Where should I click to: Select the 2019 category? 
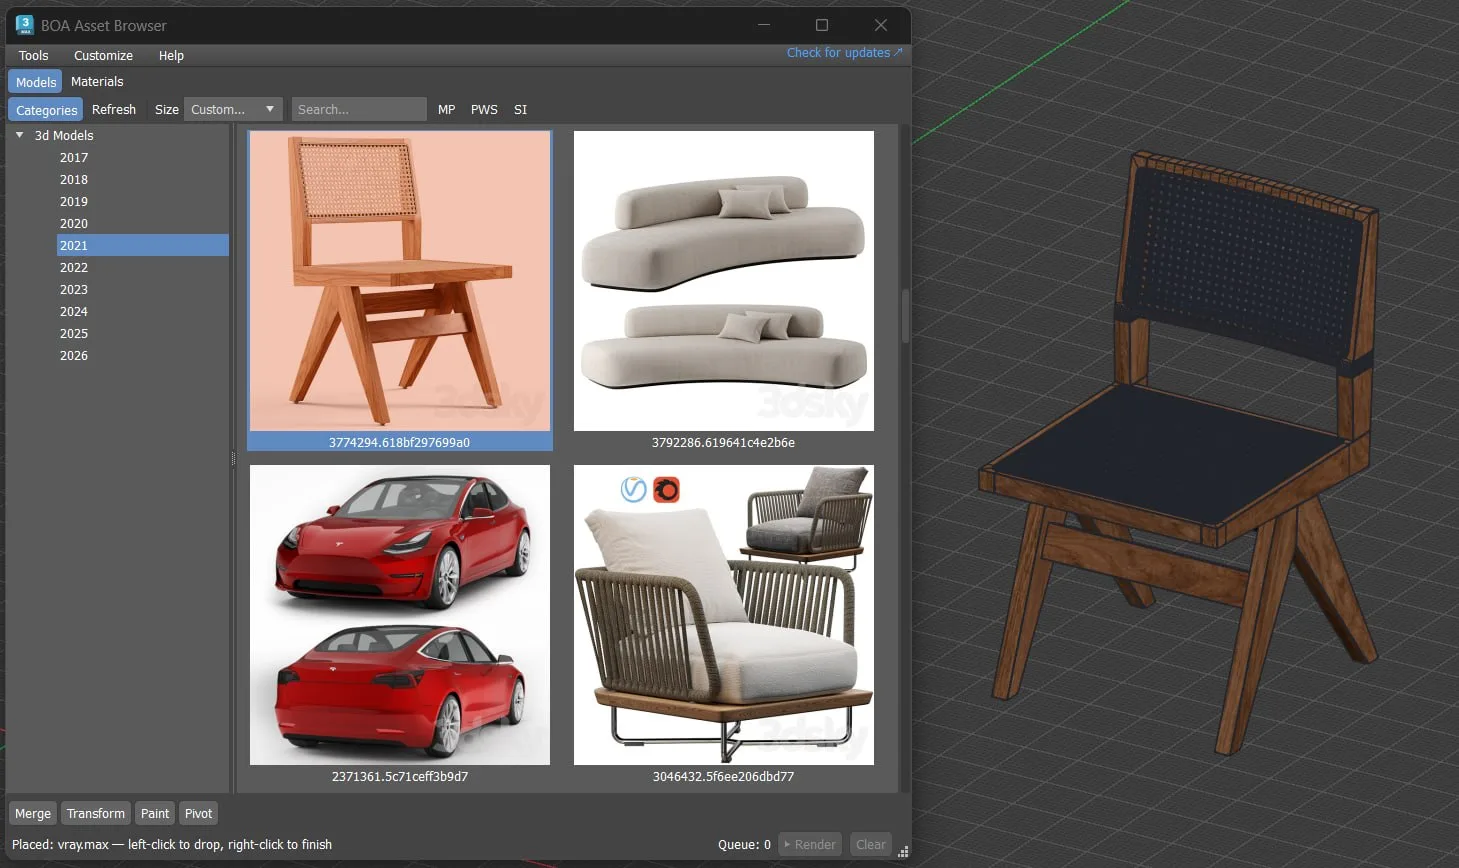[x=74, y=202]
